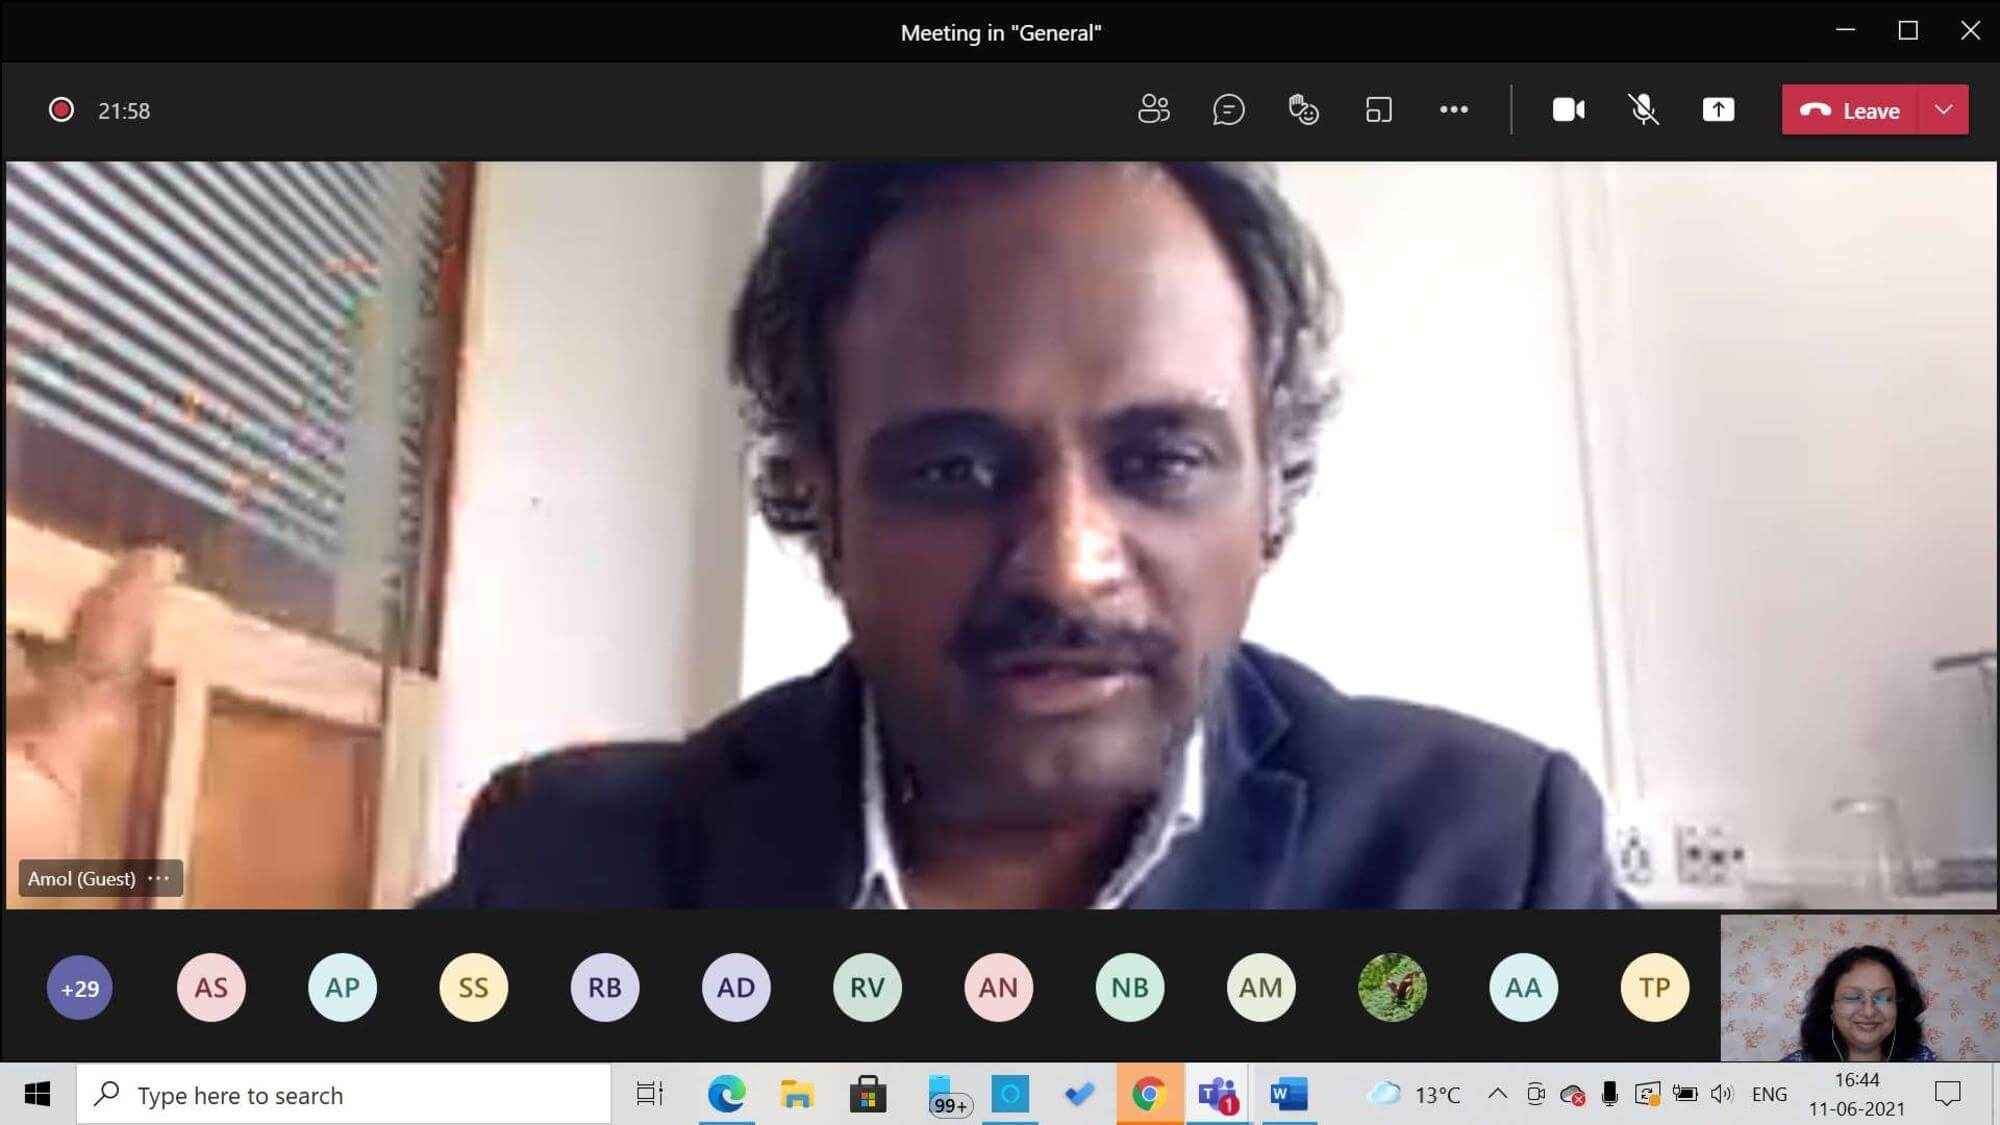This screenshot has height=1125, width=2000.
Task: Click the recording indicator dot
Action: [x=61, y=110]
